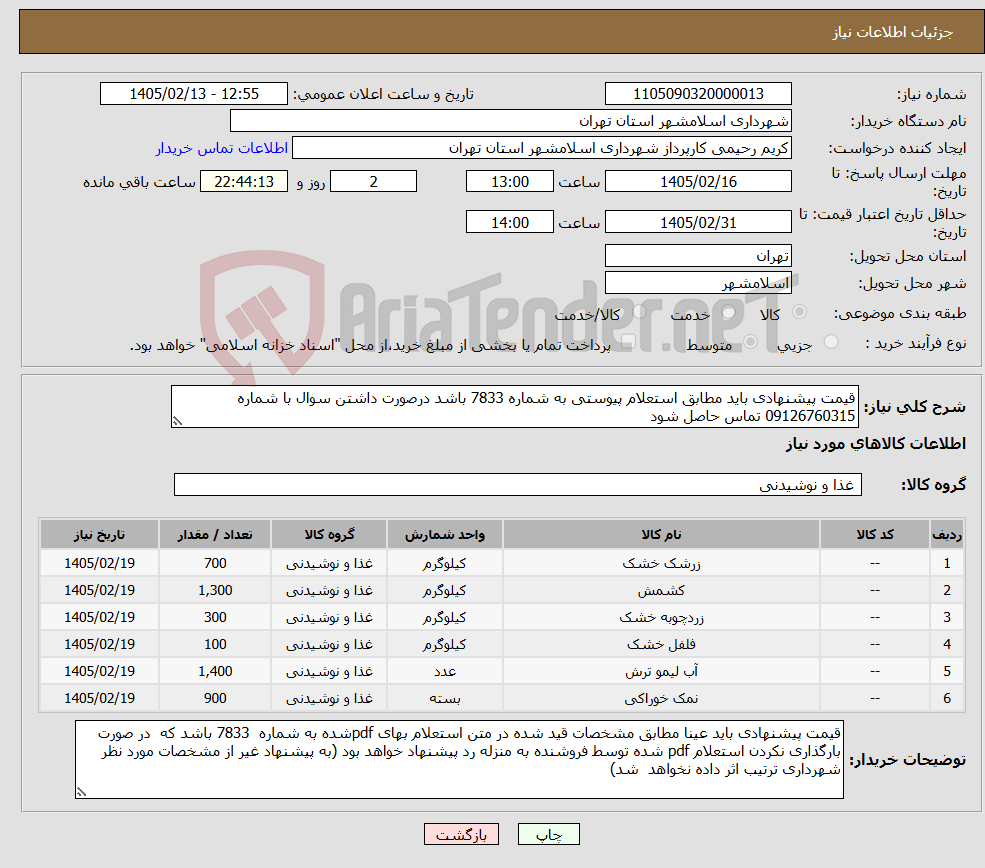Click the نام کالا column header
985x868 pixels.
(x=661, y=534)
